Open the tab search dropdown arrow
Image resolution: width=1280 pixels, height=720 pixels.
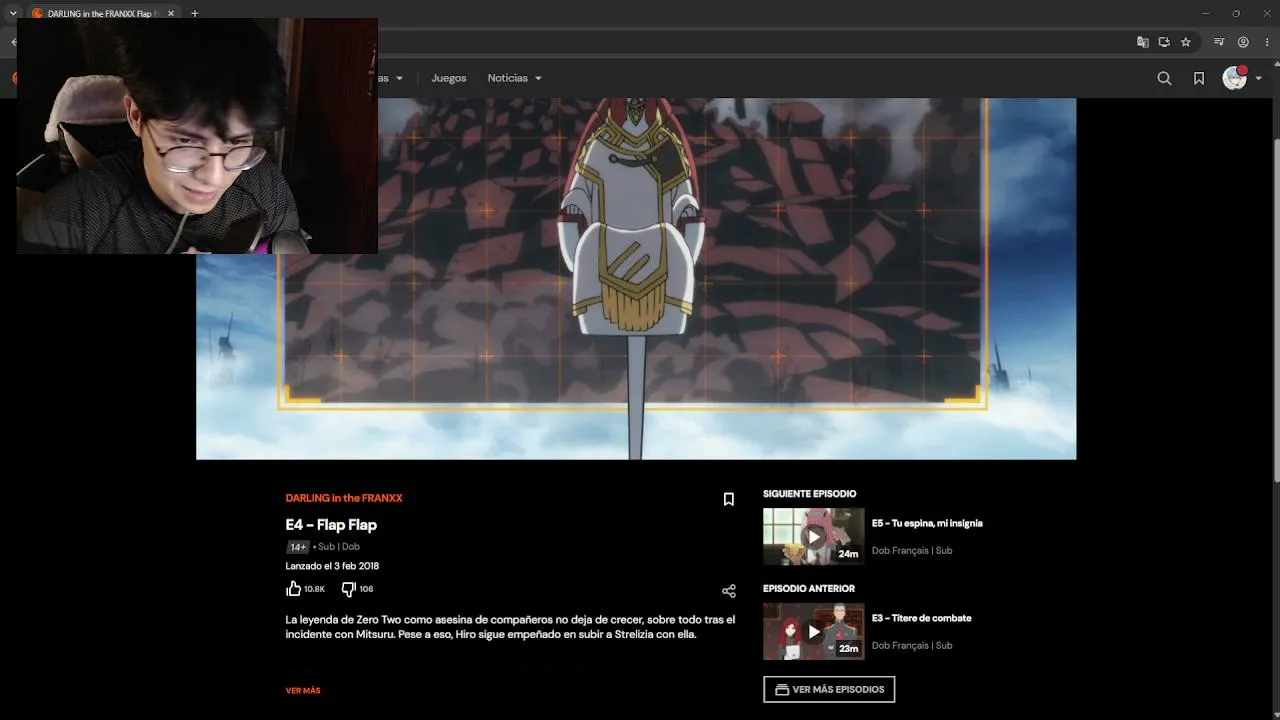click(x=13, y=13)
